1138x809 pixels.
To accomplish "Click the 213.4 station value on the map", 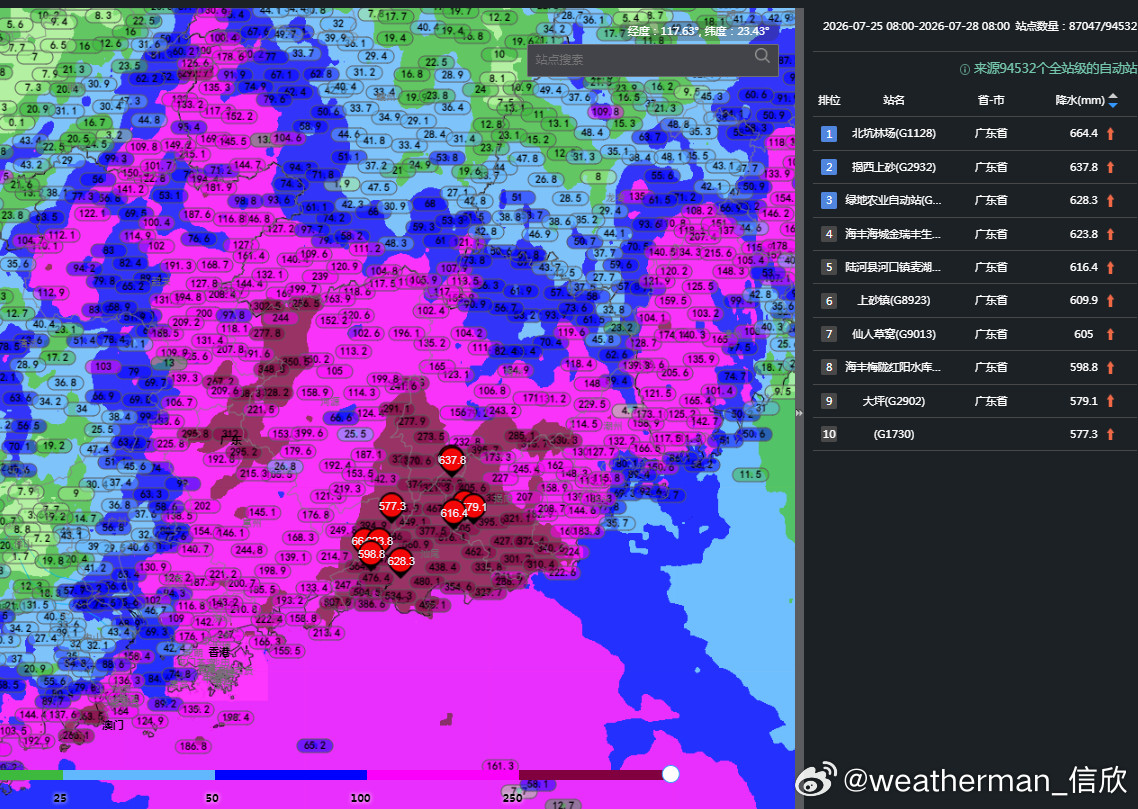I will click(x=326, y=632).
